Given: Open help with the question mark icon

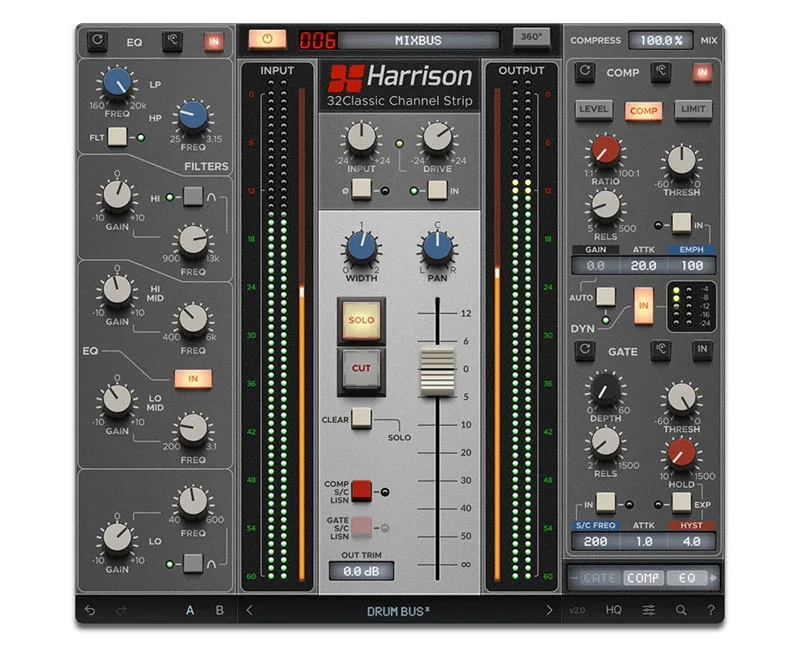Looking at the screenshot, I should (x=711, y=610).
